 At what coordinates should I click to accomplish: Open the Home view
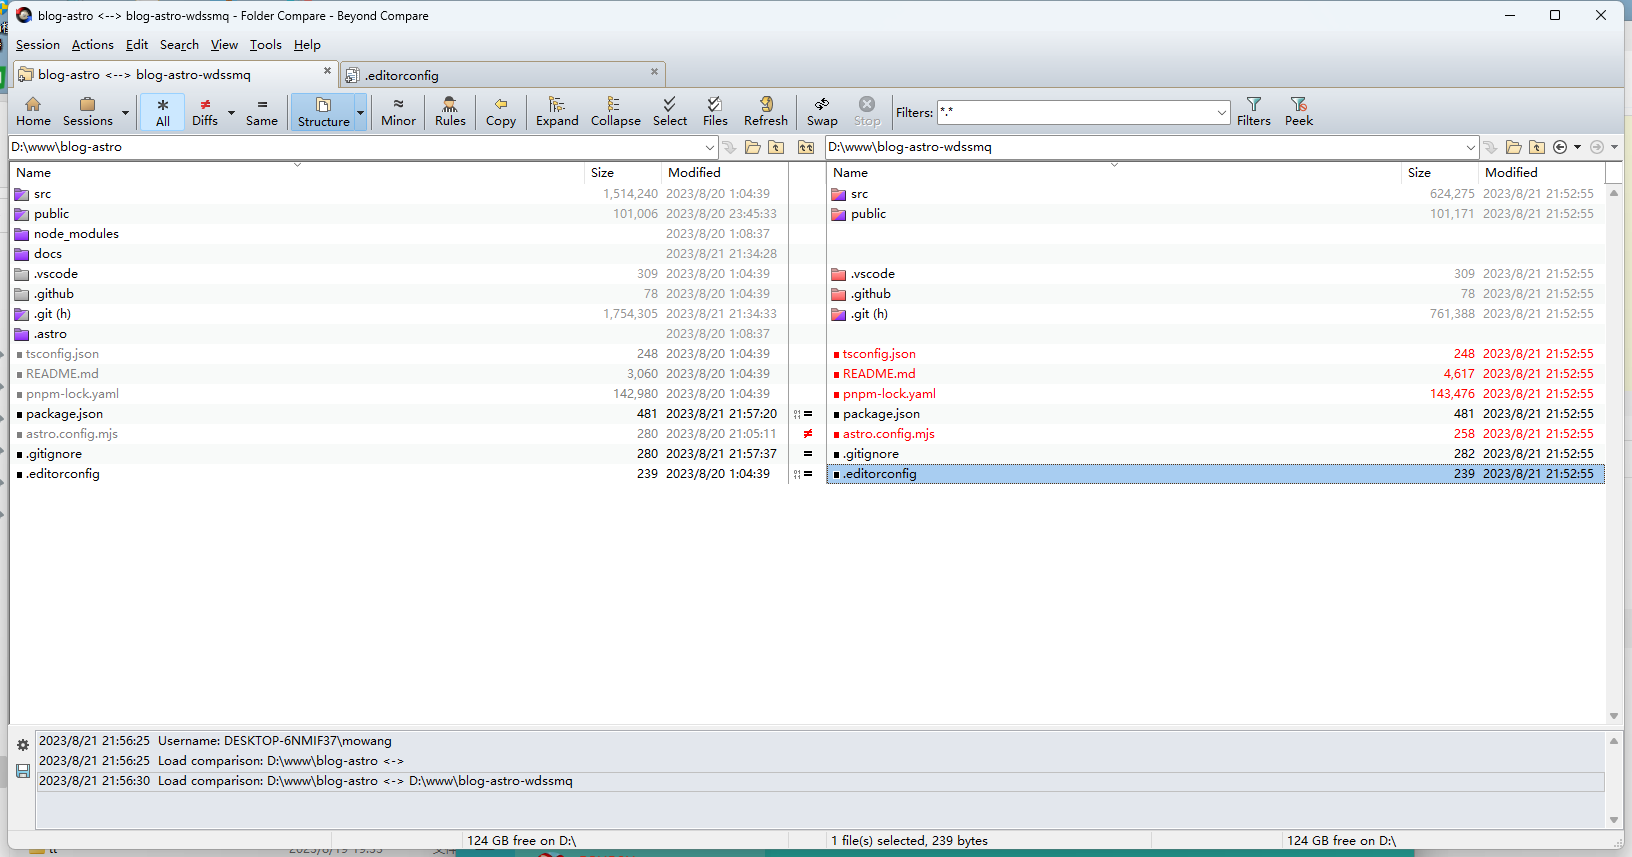(x=33, y=112)
